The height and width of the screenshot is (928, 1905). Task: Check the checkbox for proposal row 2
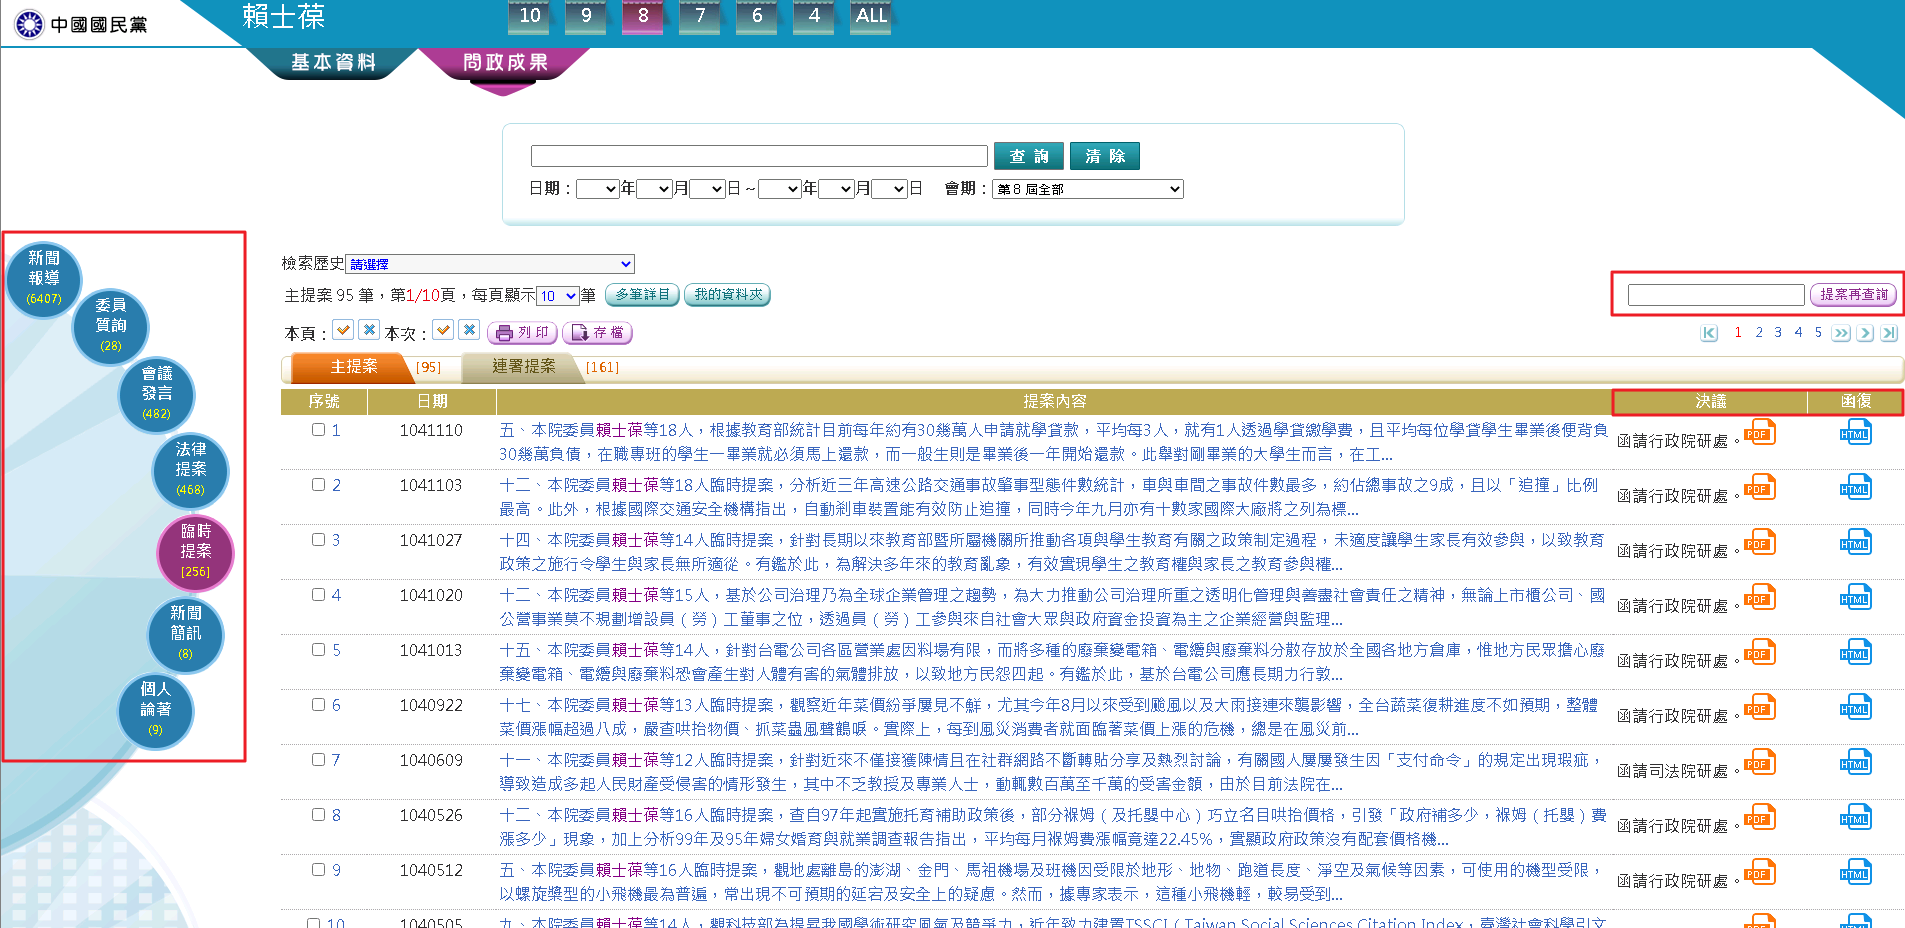319,485
